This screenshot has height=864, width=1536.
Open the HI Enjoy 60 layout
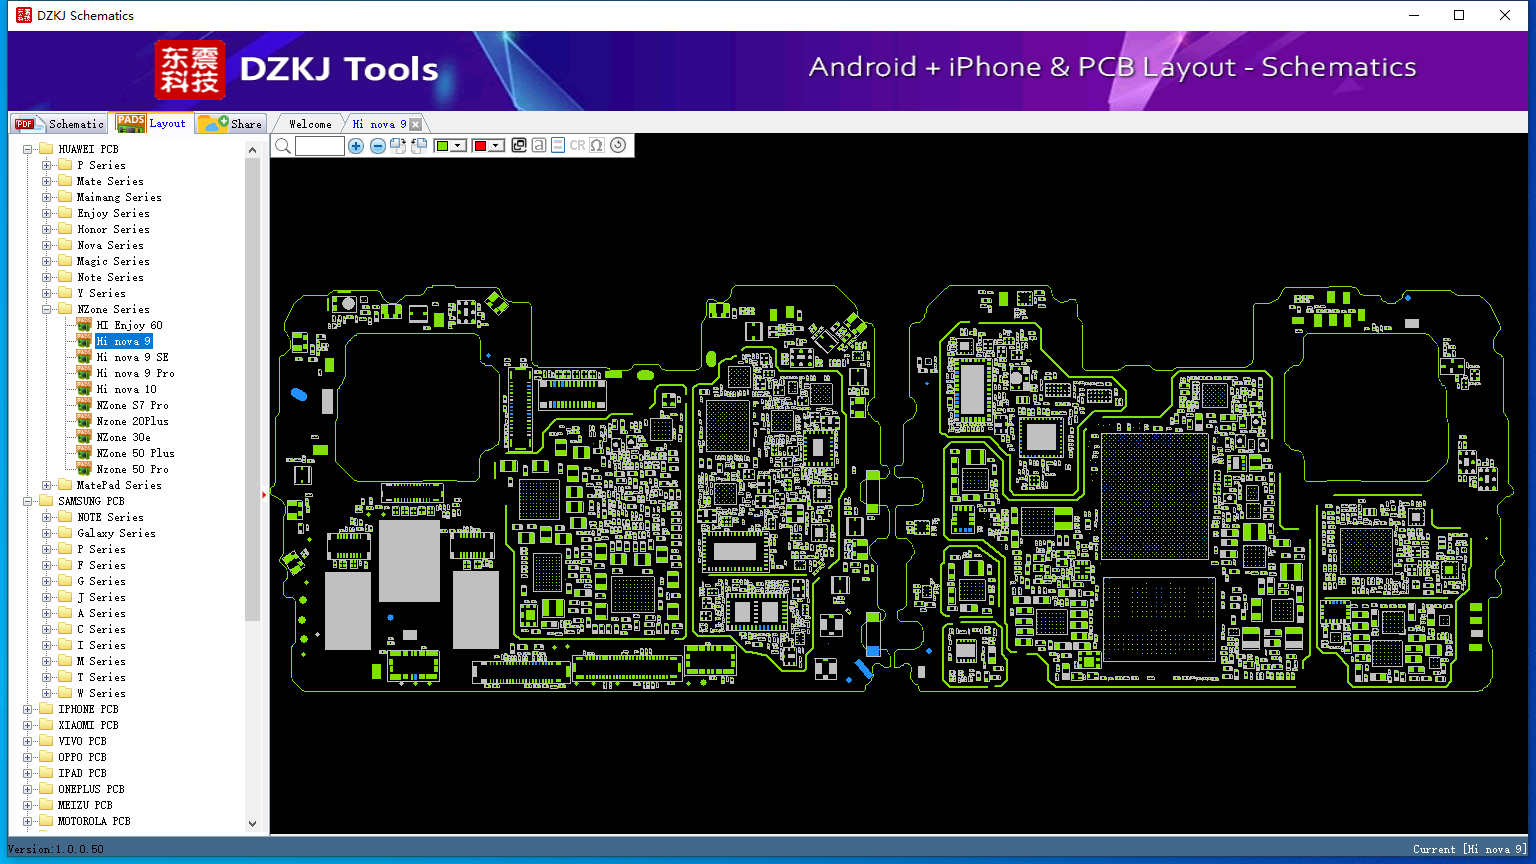(129, 325)
